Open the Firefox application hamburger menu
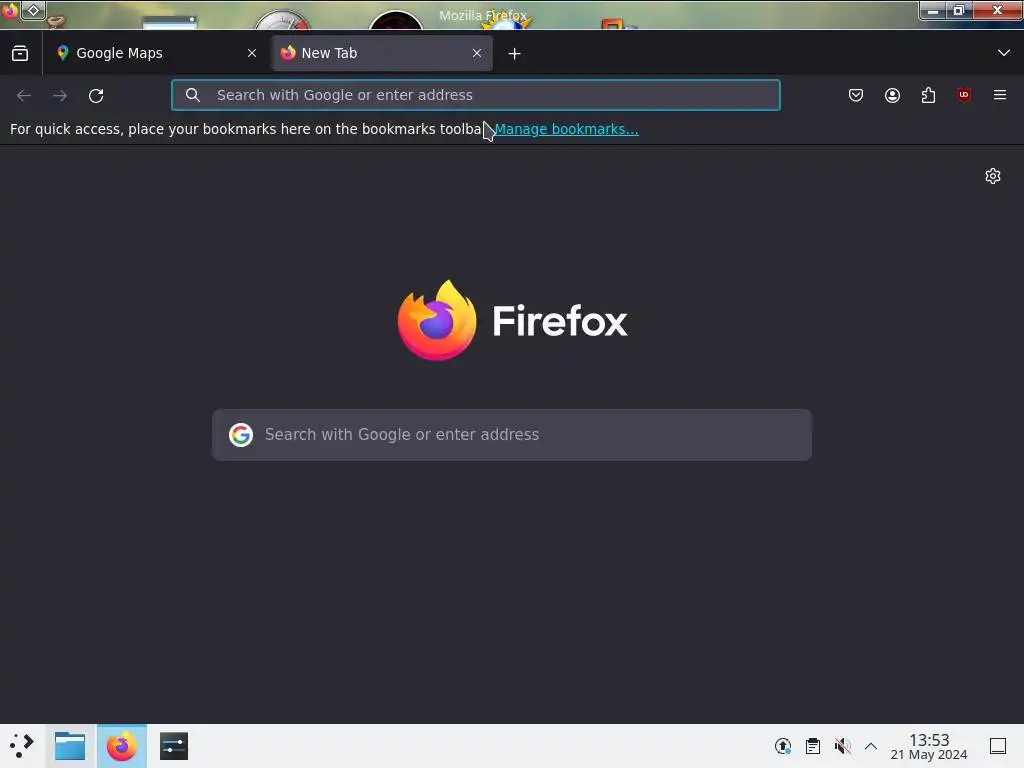Screen dimensions: 1024x768 click(x=1000, y=95)
